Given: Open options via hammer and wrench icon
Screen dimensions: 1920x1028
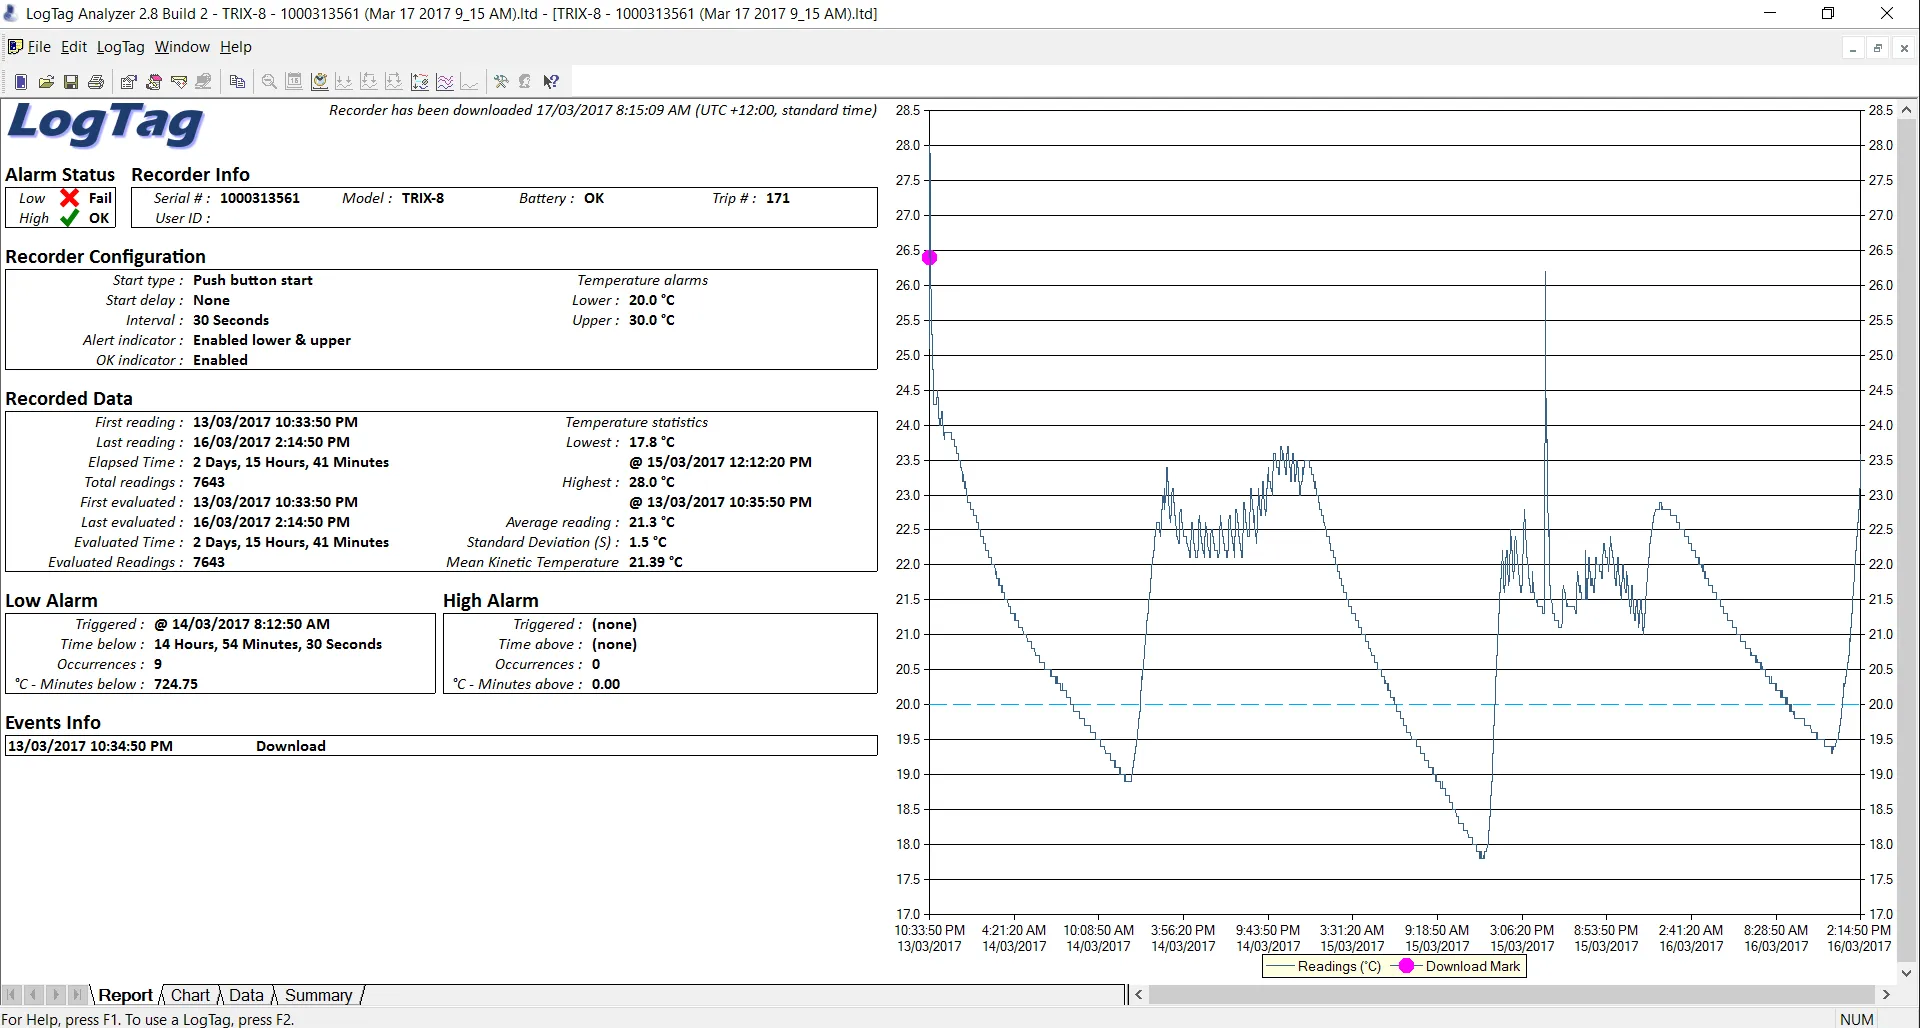Looking at the screenshot, I should pyautogui.click(x=501, y=82).
